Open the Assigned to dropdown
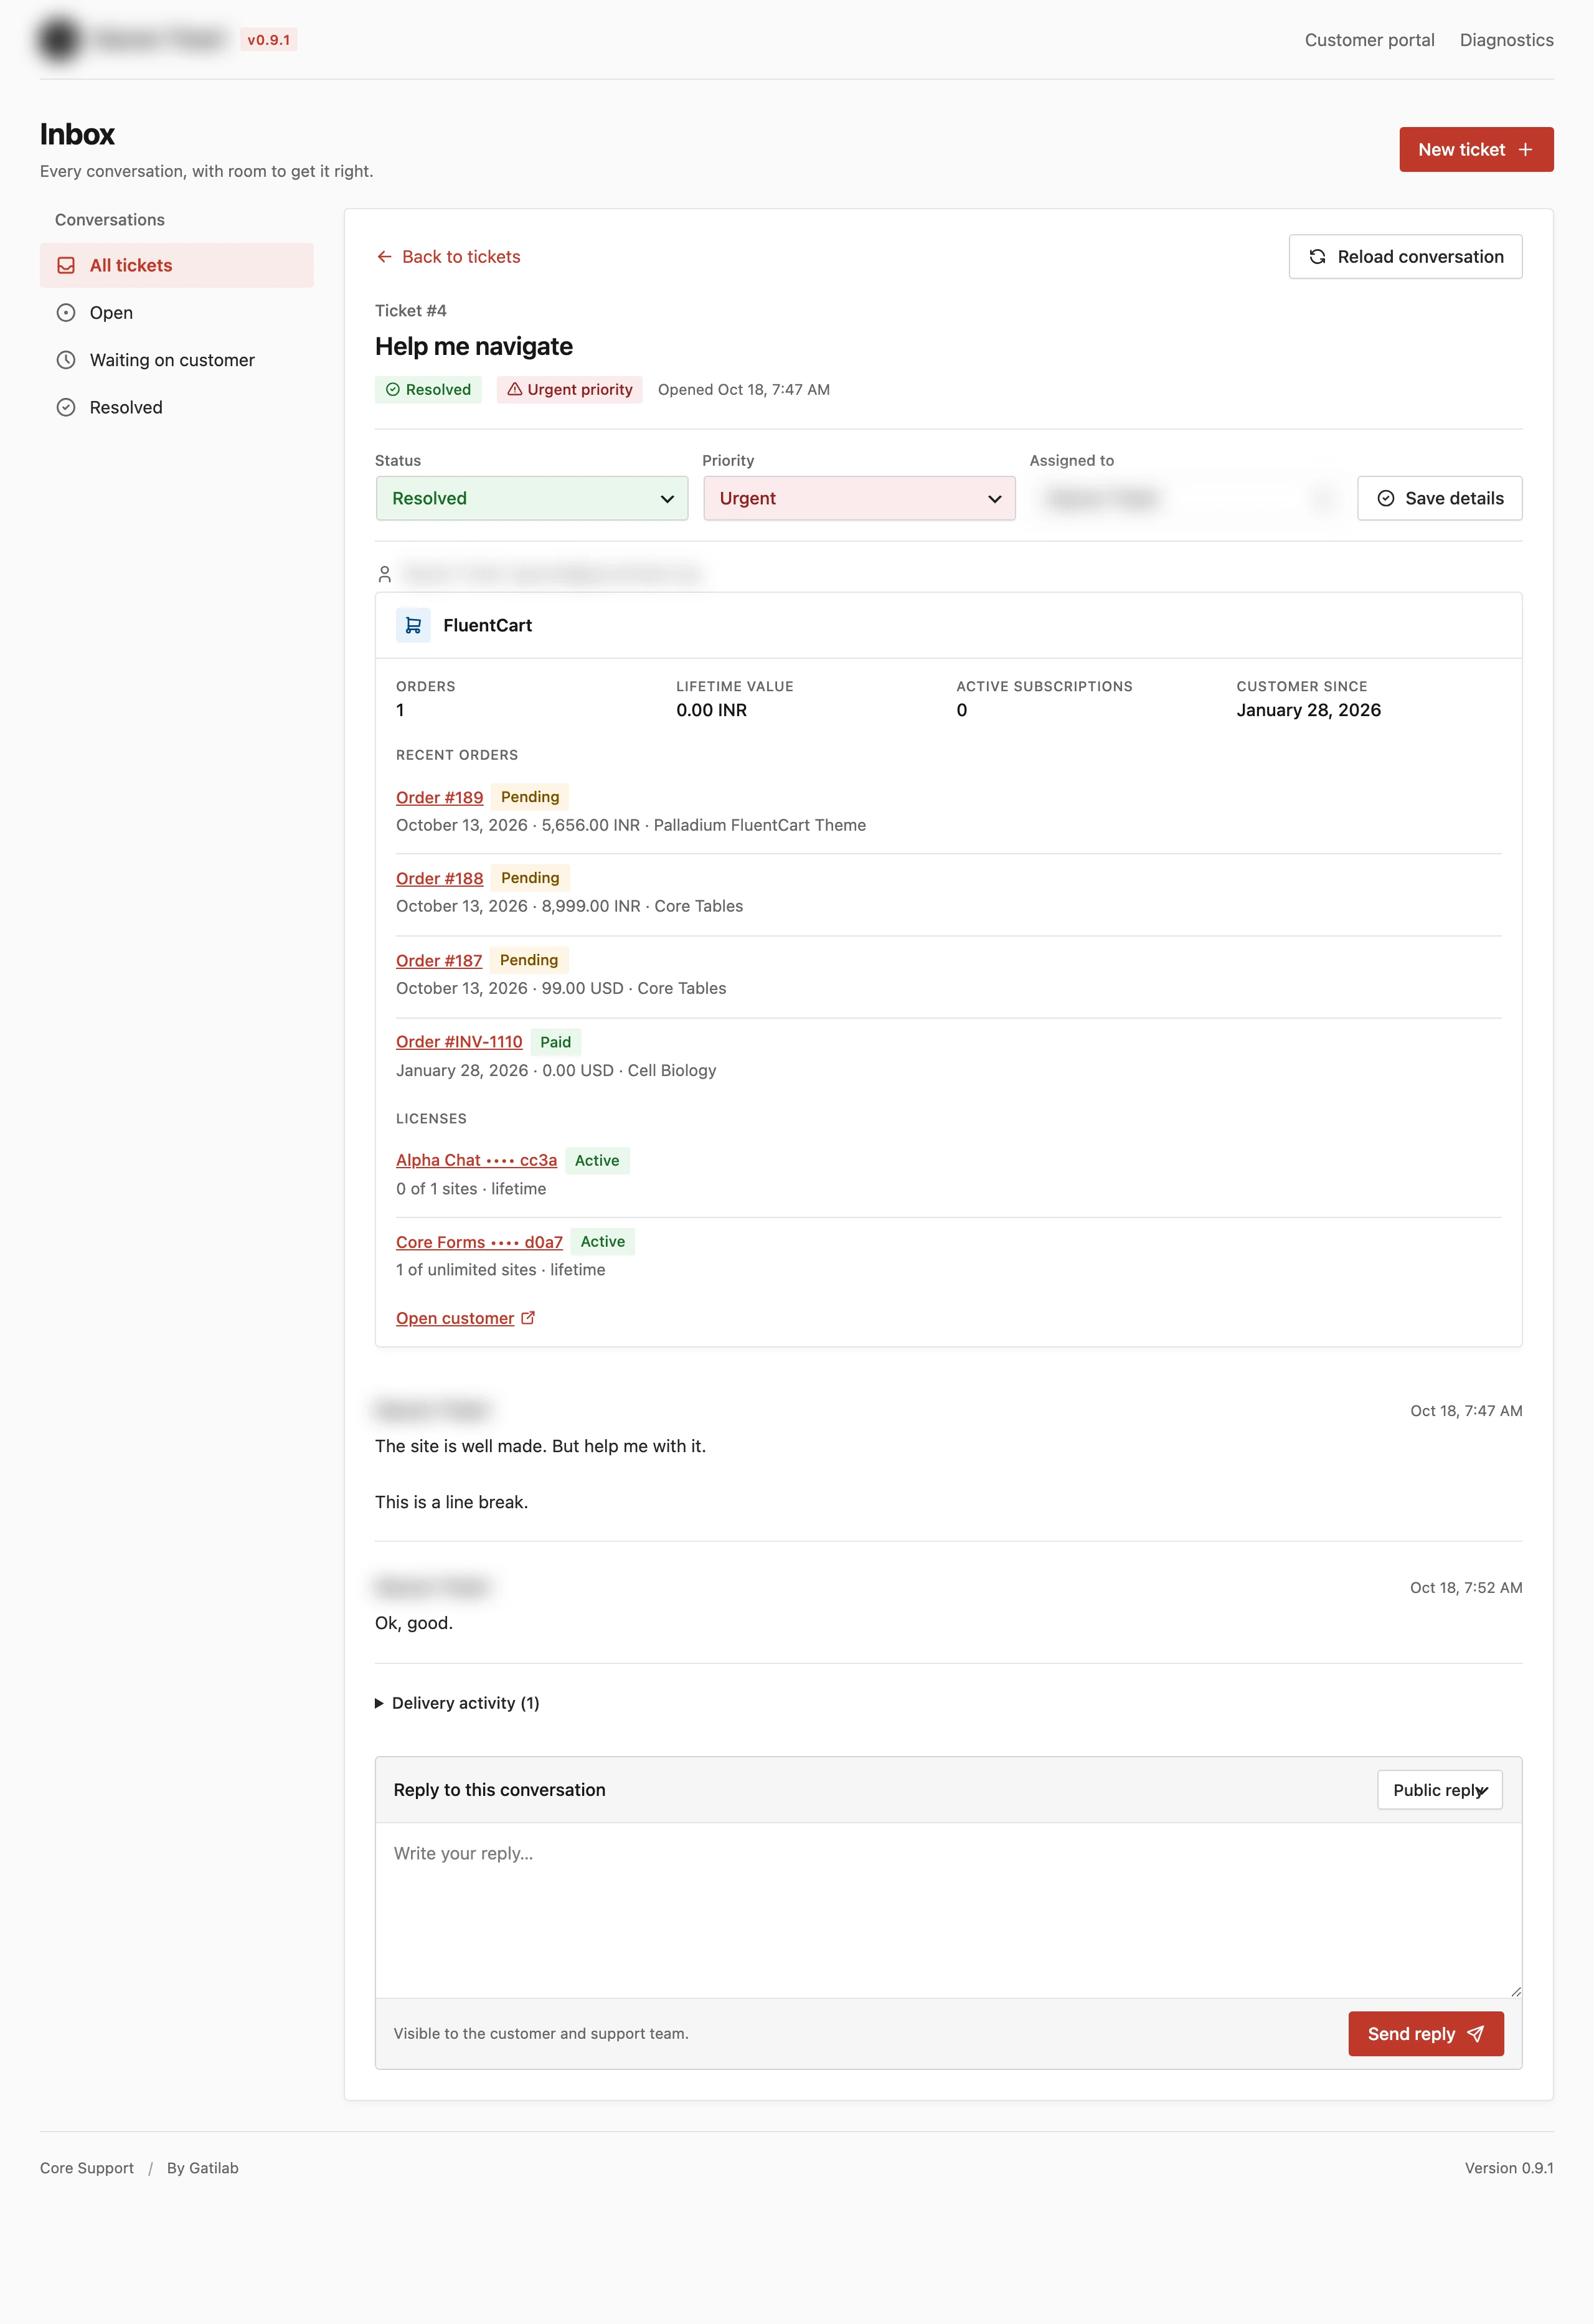This screenshot has width=1594, height=2324. pyautogui.click(x=1186, y=498)
